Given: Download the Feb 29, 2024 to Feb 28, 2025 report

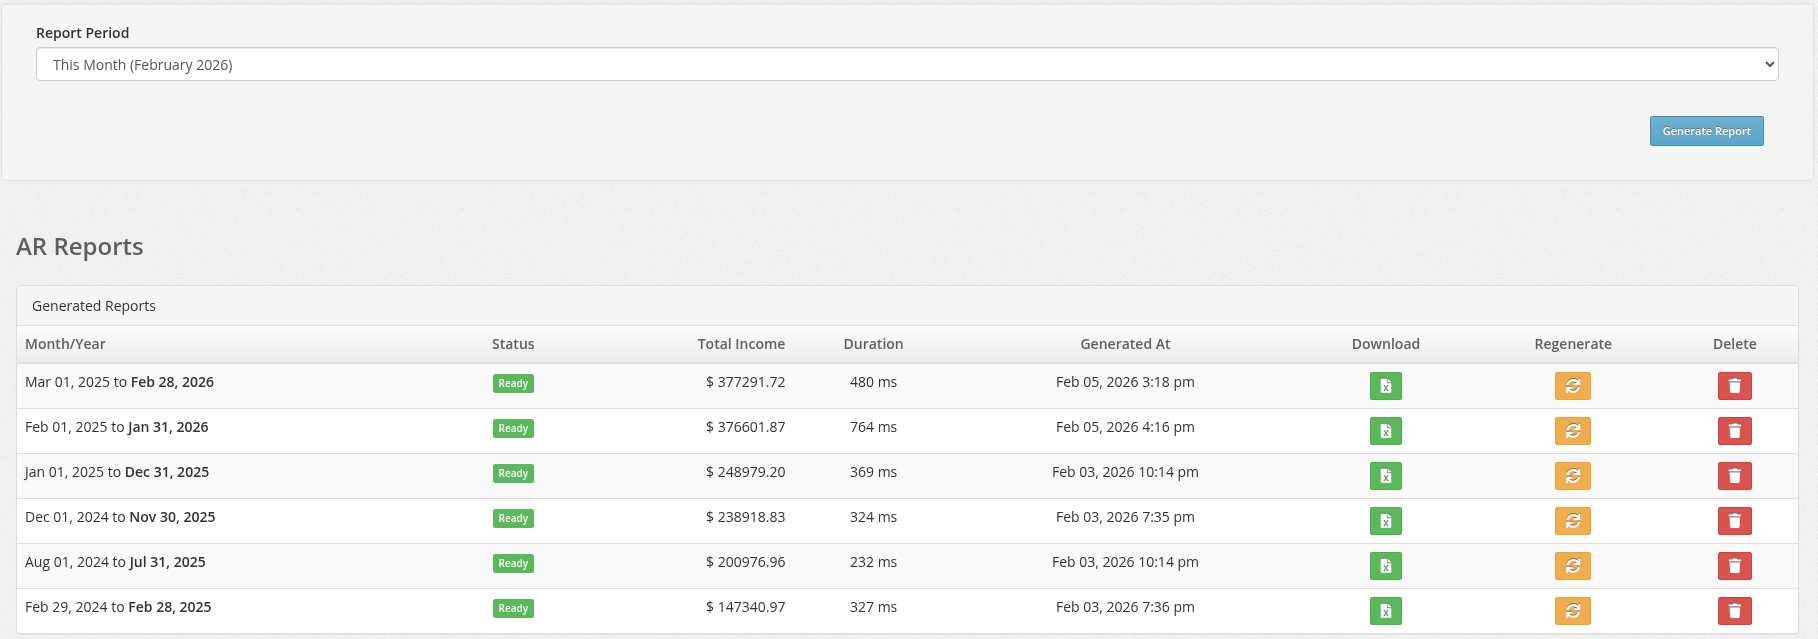Looking at the screenshot, I should pyautogui.click(x=1385, y=611).
